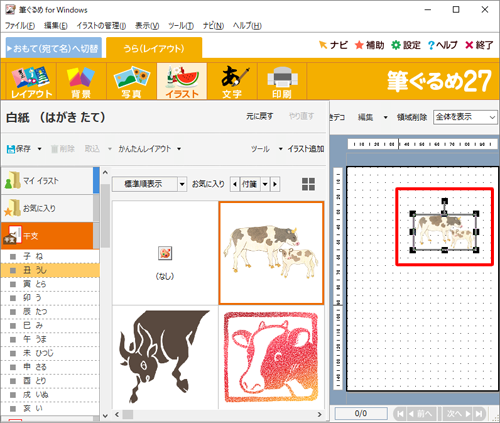Open the お気に入り favorites folder
The image size is (500, 423).
tap(47, 208)
